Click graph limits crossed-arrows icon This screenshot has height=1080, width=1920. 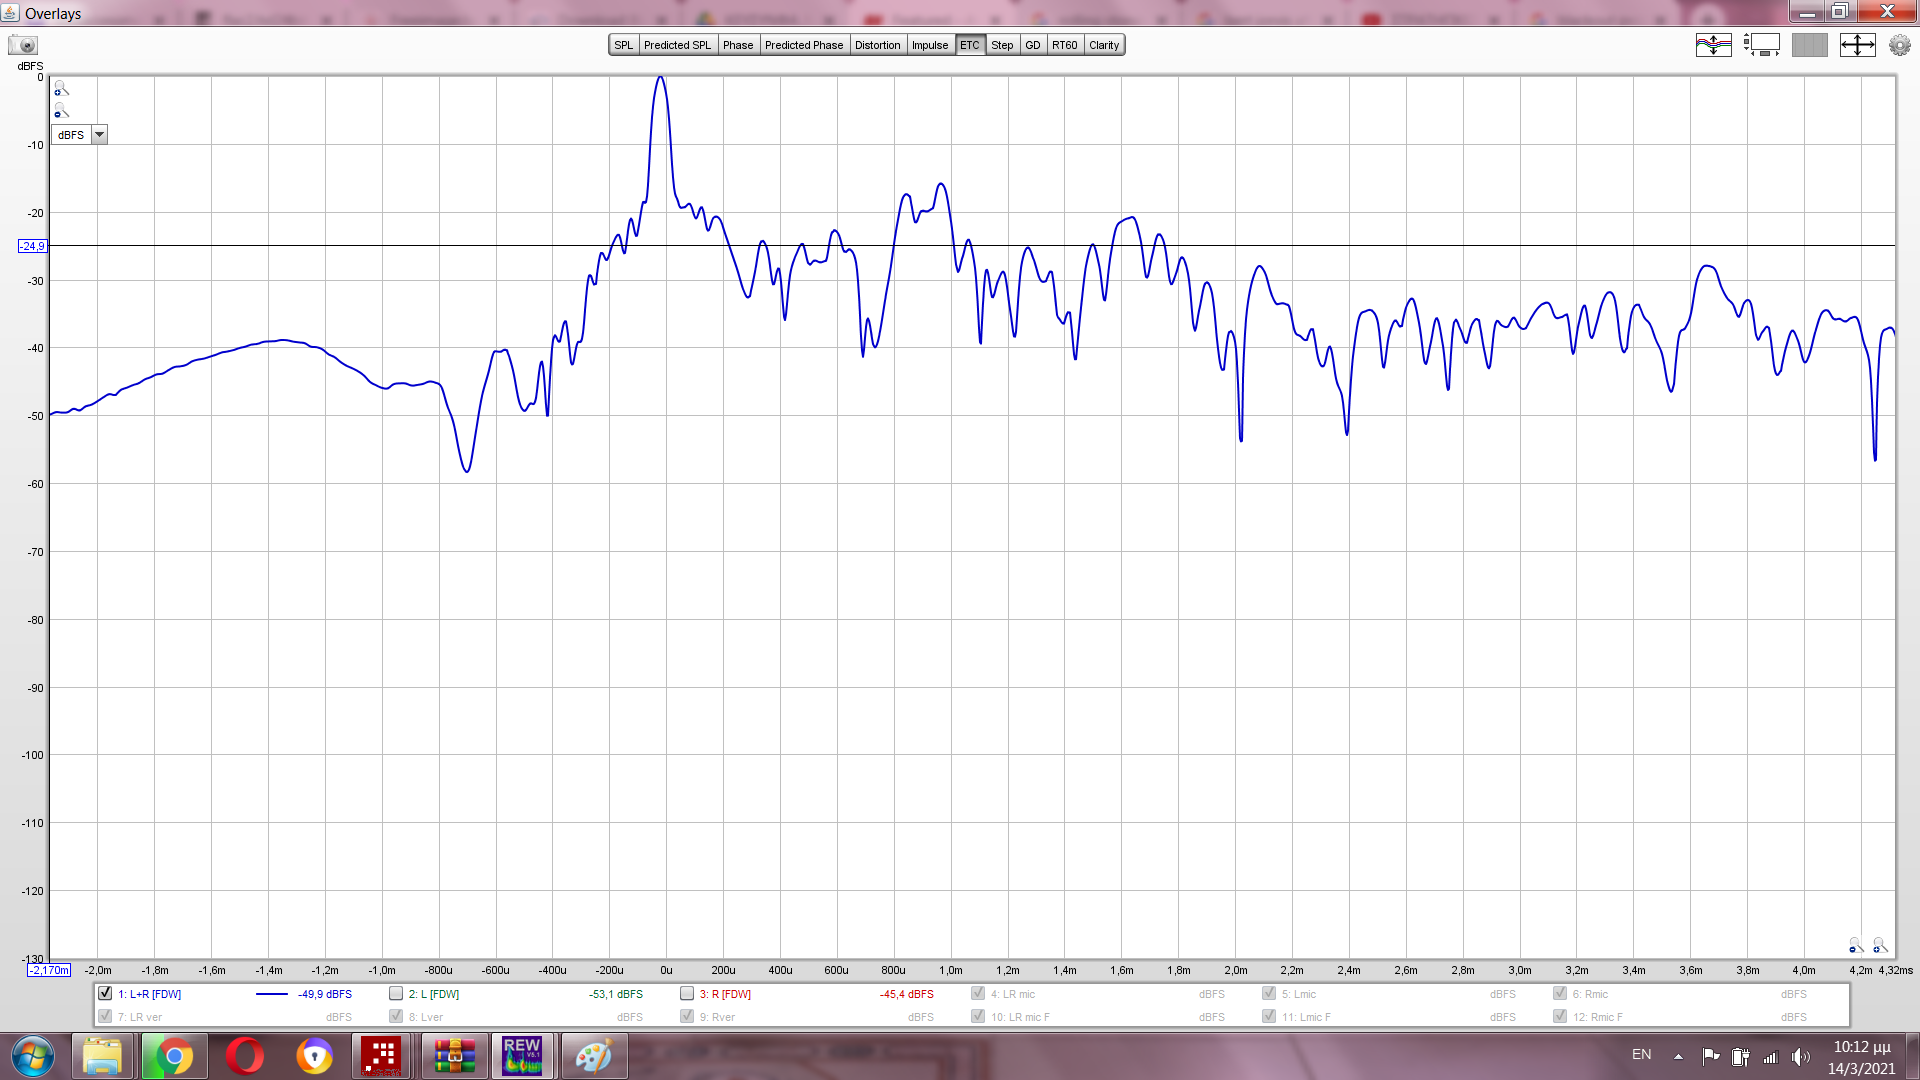click(1857, 45)
